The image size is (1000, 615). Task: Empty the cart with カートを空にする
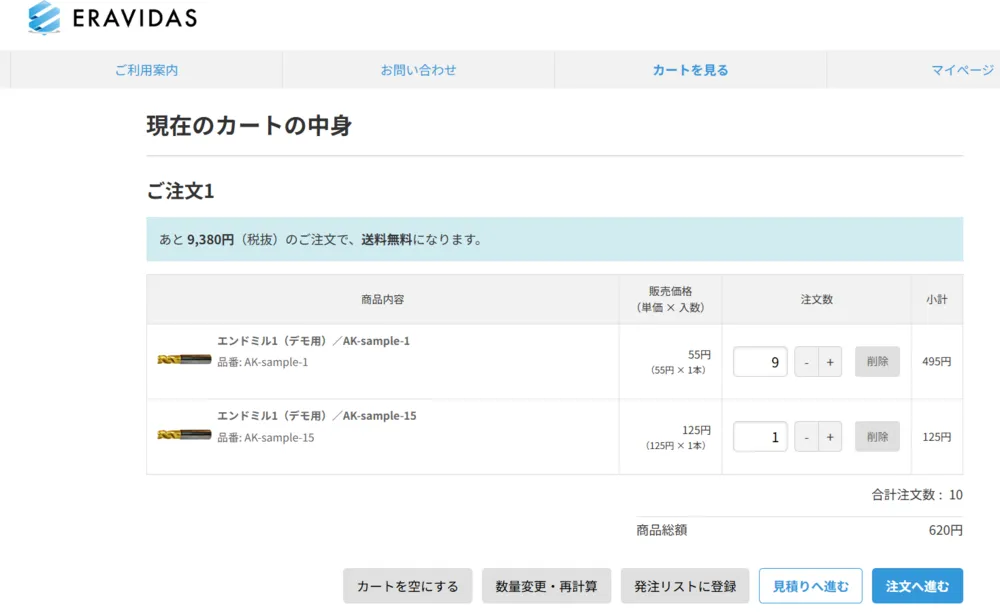click(x=407, y=586)
